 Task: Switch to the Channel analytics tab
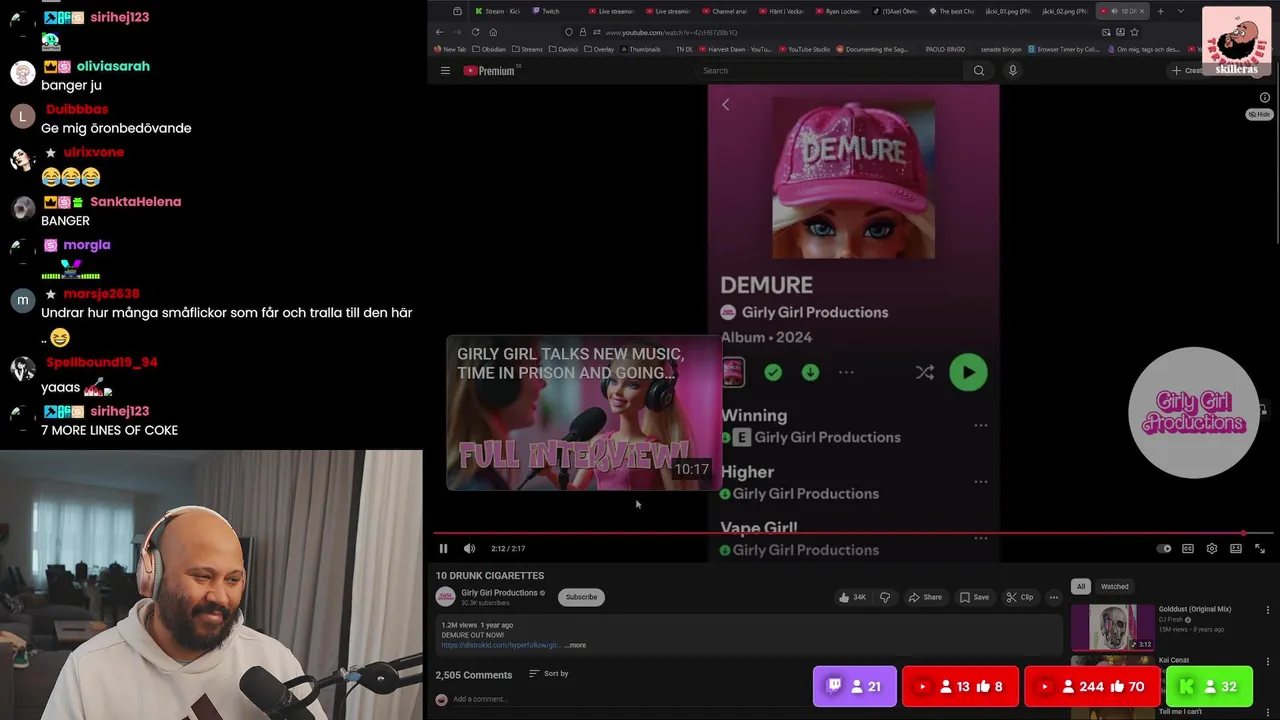point(726,11)
